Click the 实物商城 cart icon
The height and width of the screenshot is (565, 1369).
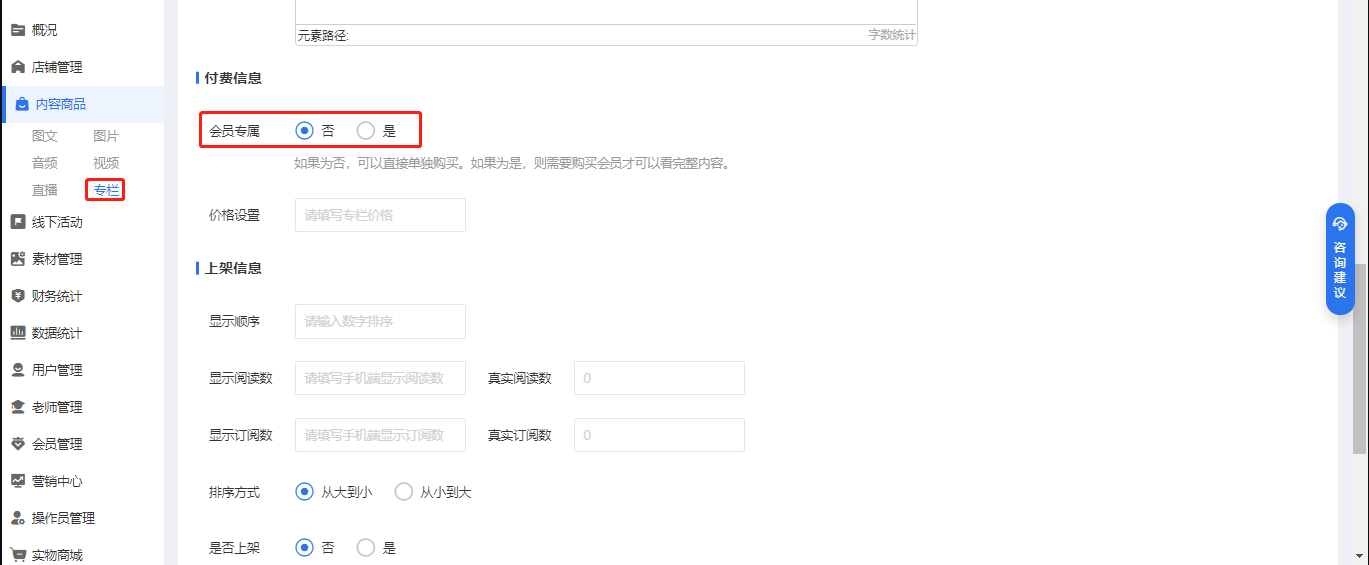tap(18, 555)
